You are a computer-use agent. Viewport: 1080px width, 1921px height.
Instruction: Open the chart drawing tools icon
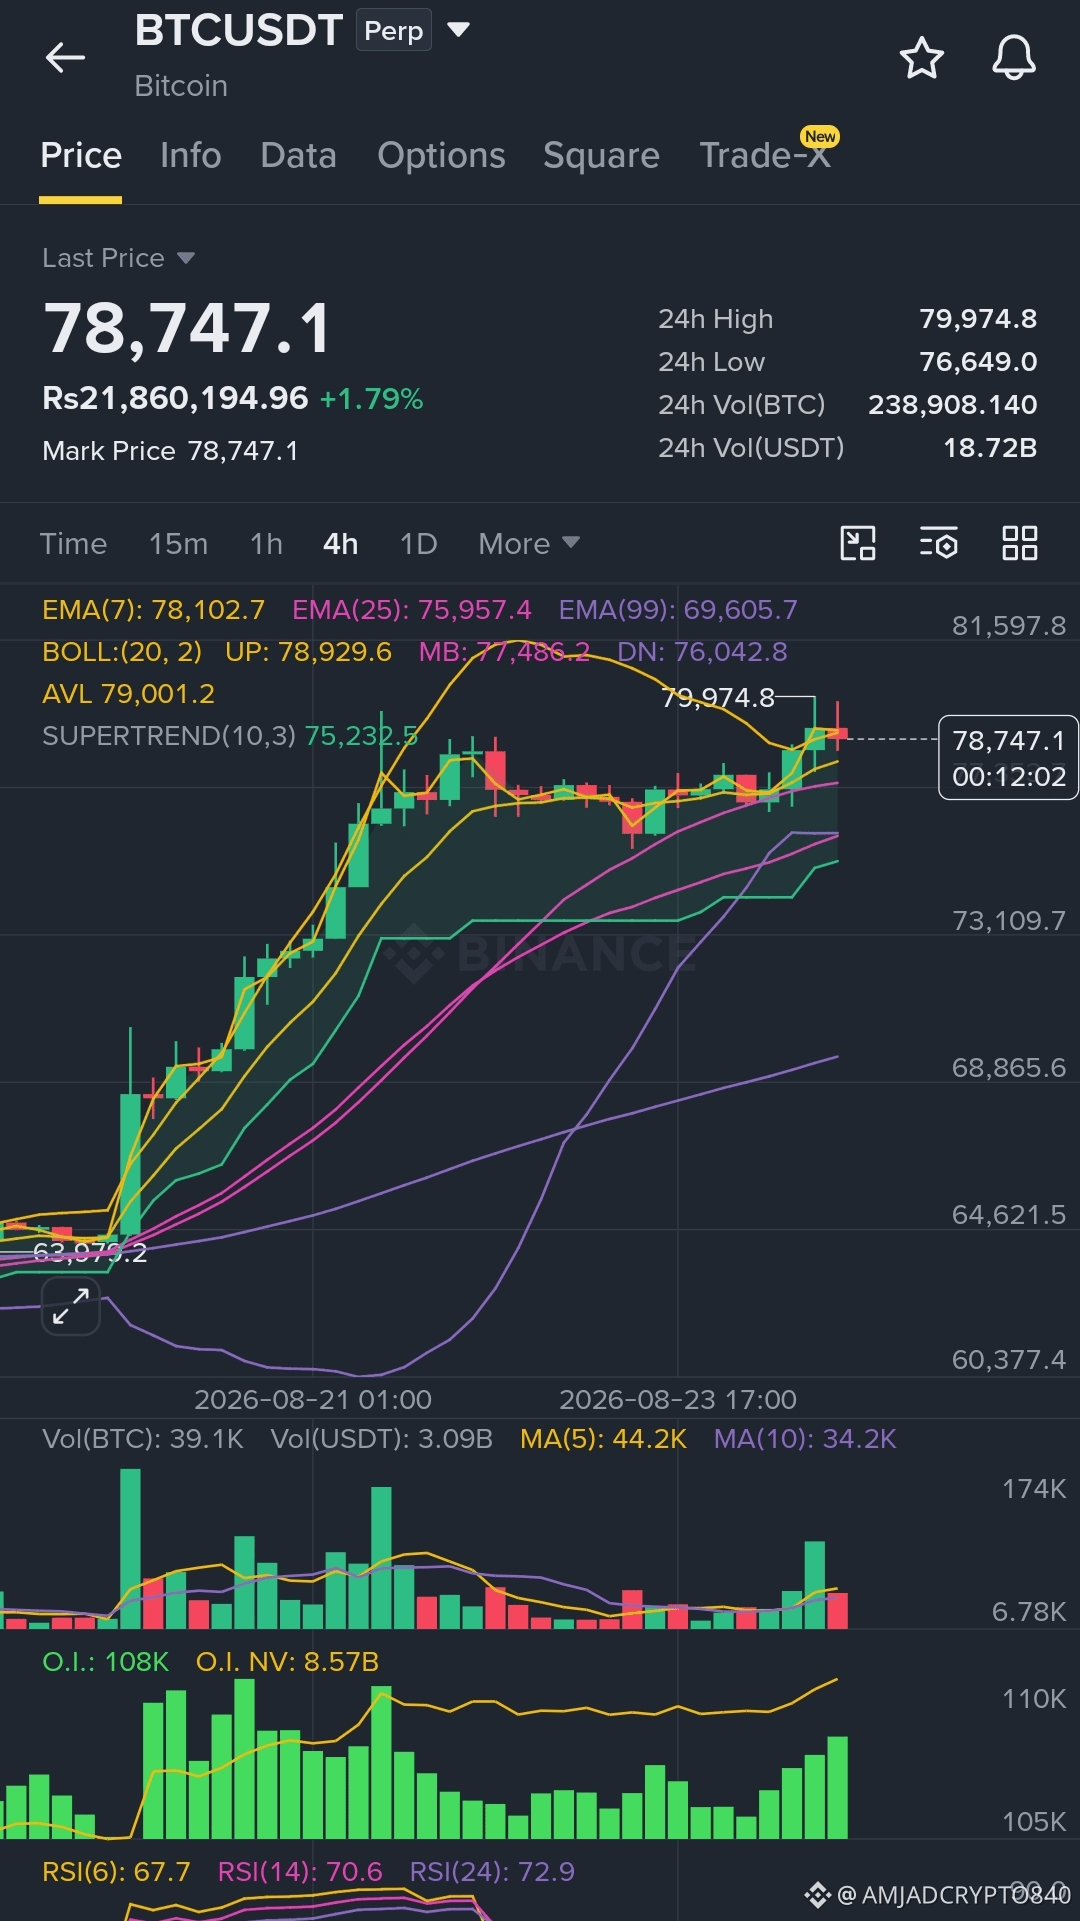pyautogui.click(x=858, y=543)
